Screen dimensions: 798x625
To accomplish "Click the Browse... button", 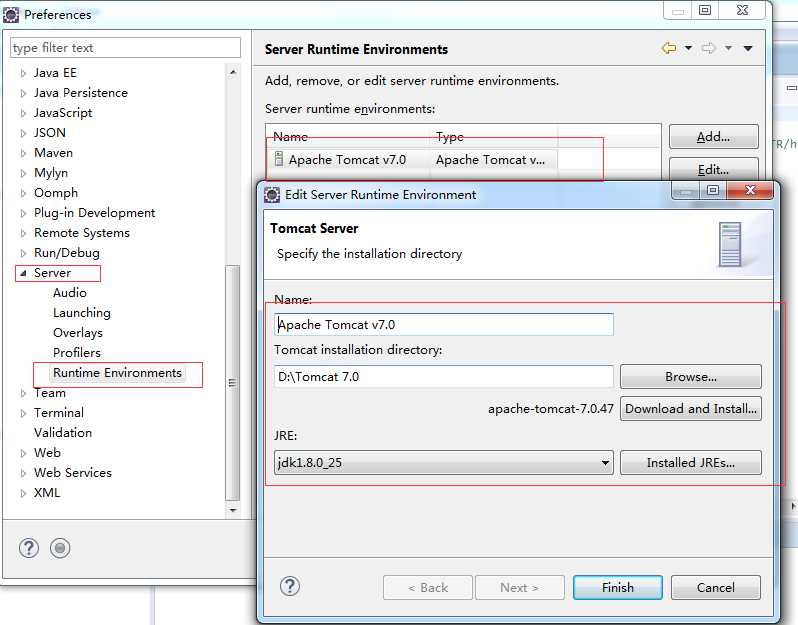I will click(691, 377).
